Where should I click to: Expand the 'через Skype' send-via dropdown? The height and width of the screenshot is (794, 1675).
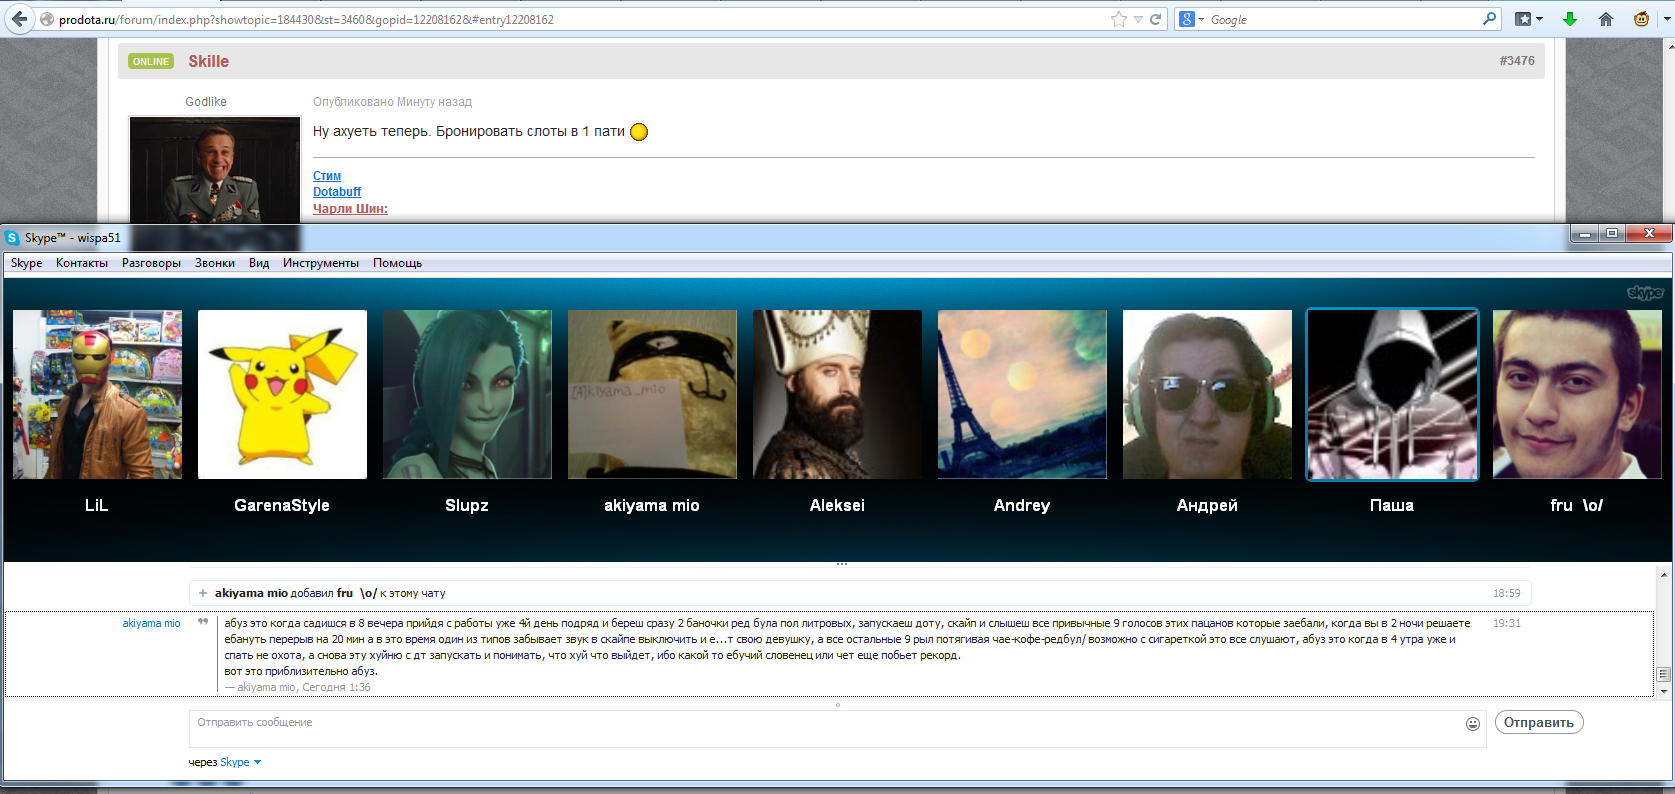[x=257, y=762]
